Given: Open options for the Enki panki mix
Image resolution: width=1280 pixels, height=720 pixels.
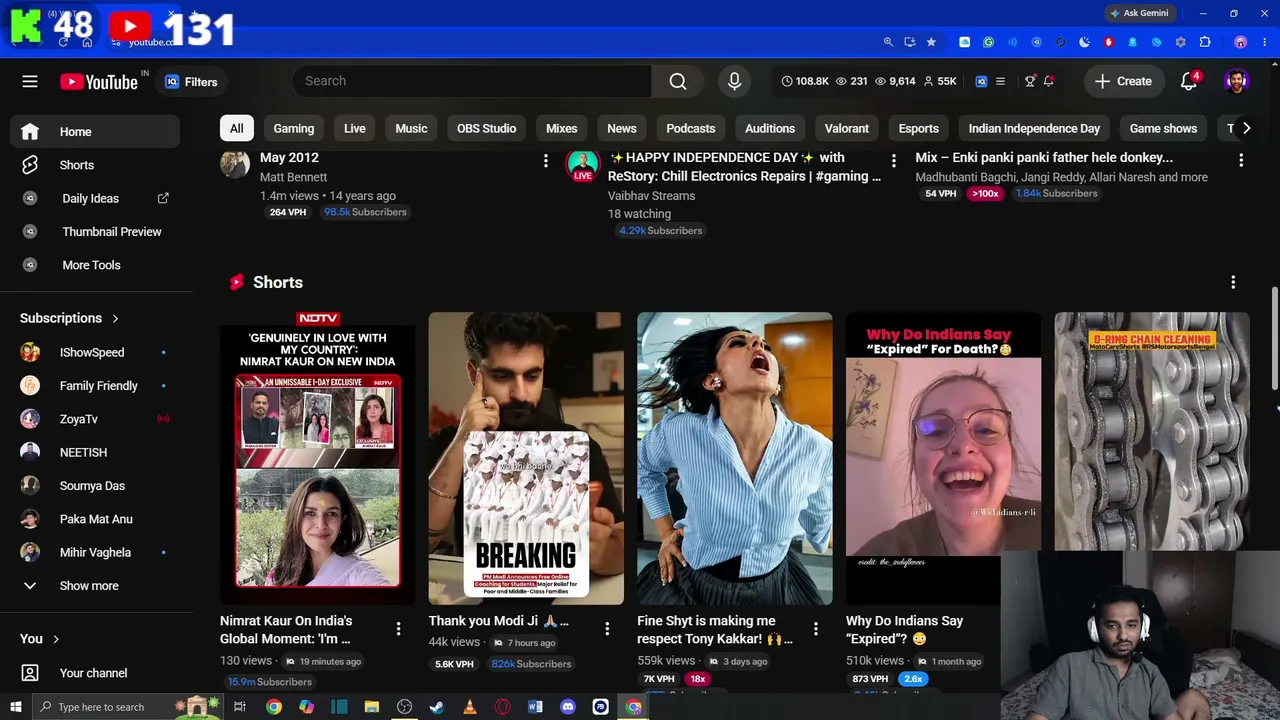Looking at the screenshot, I should [1241, 160].
